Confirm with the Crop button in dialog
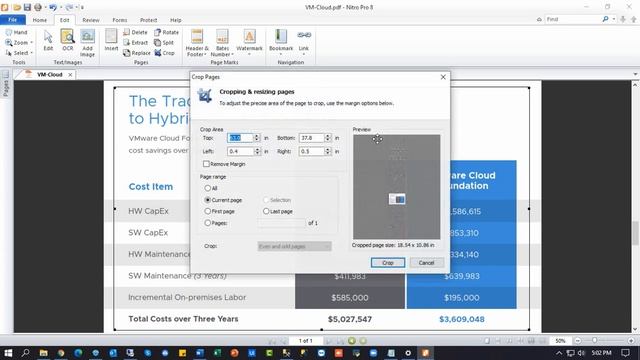This screenshot has height=360, width=640. point(388,262)
